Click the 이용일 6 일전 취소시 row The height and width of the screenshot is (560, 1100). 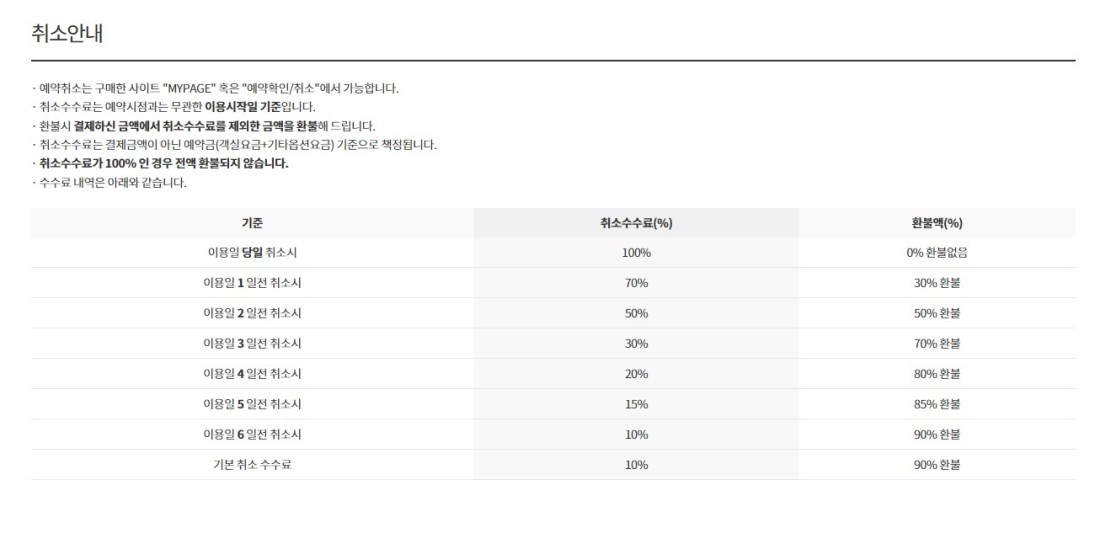tap(553, 434)
